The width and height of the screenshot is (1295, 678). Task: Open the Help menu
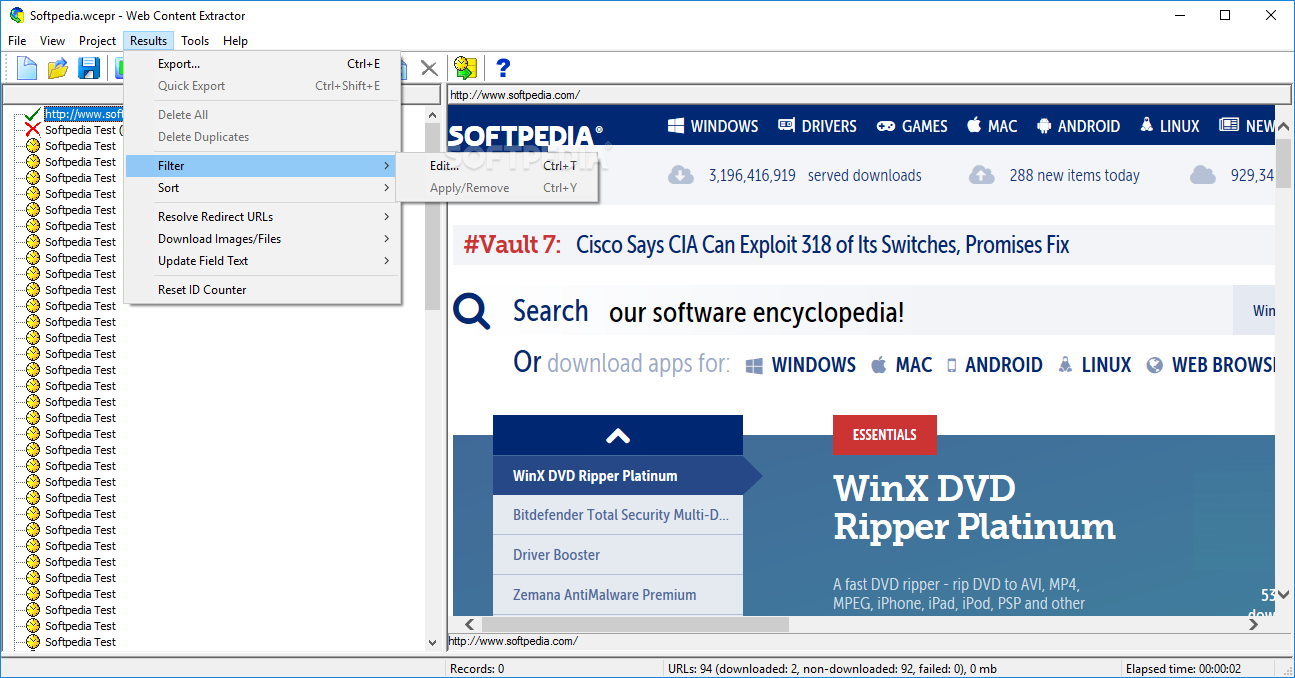235,41
